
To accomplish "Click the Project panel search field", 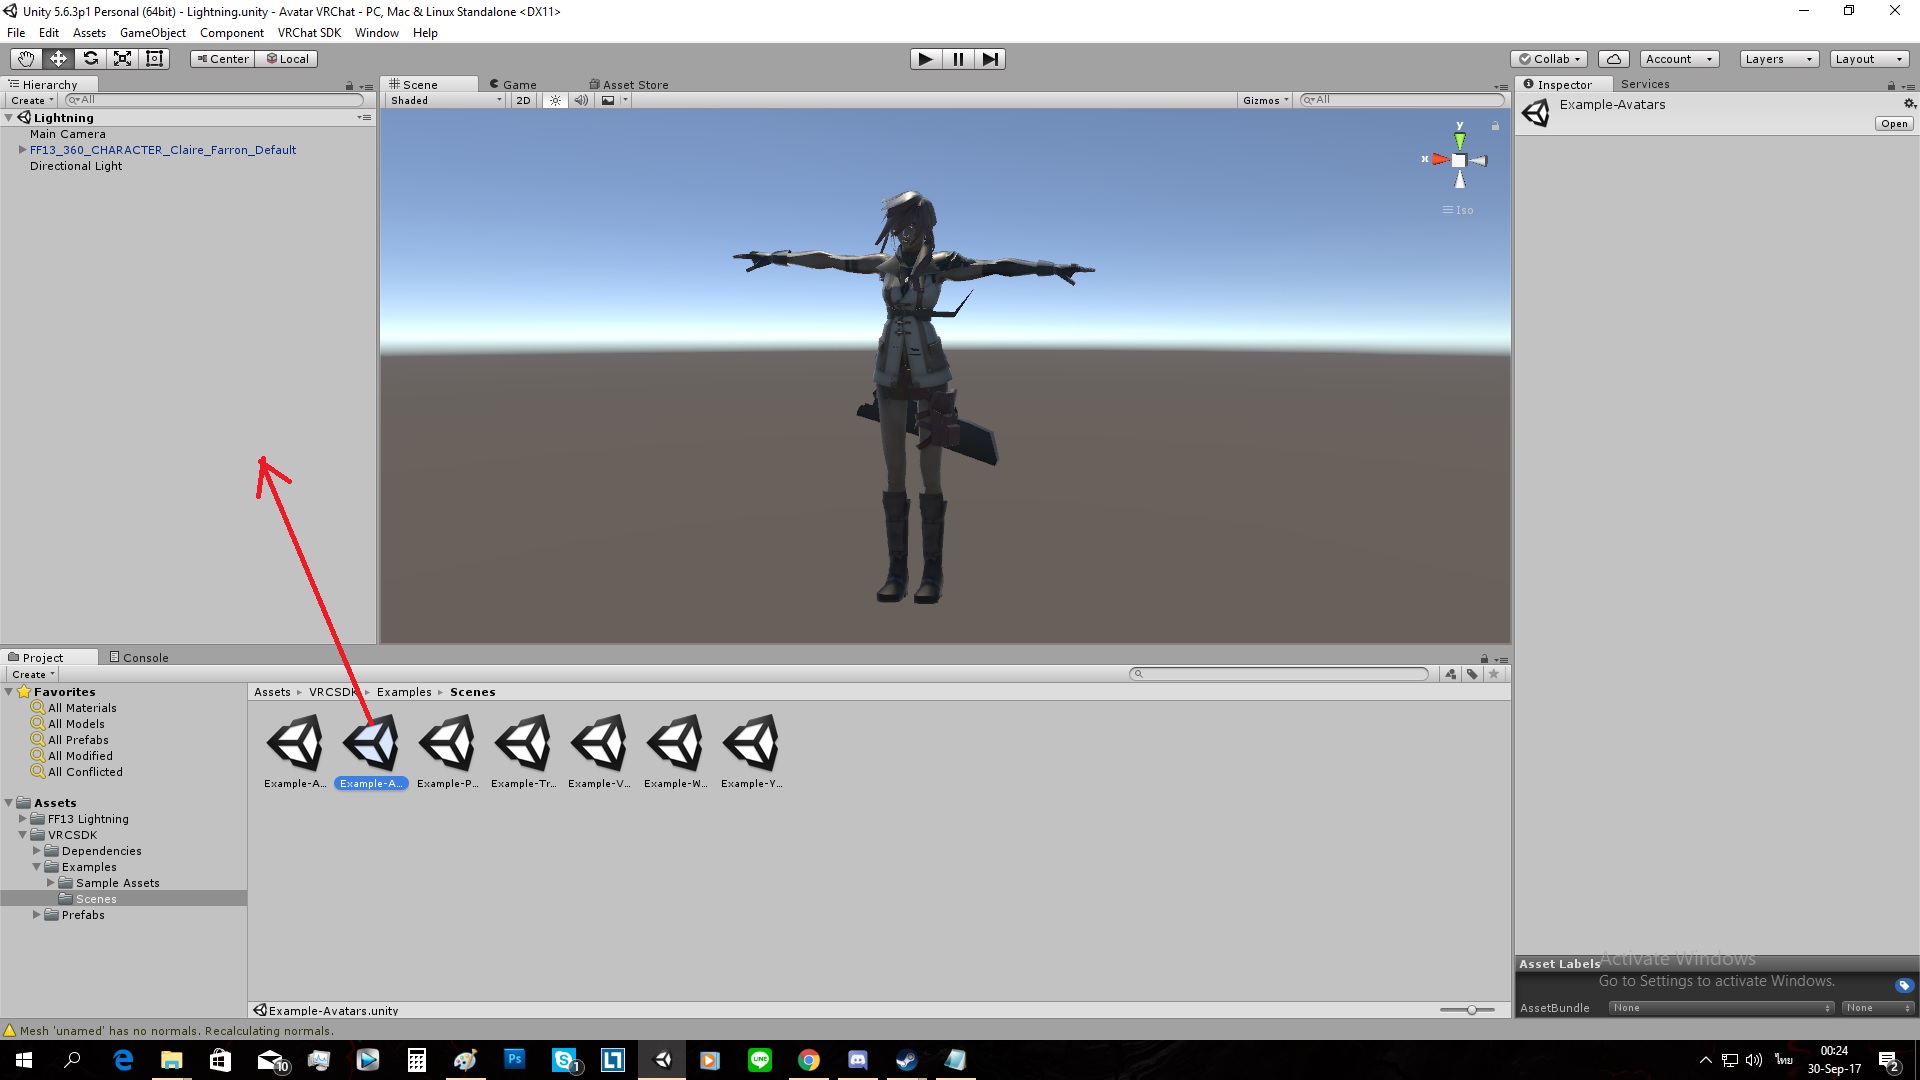I will [x=1280, y=674].
